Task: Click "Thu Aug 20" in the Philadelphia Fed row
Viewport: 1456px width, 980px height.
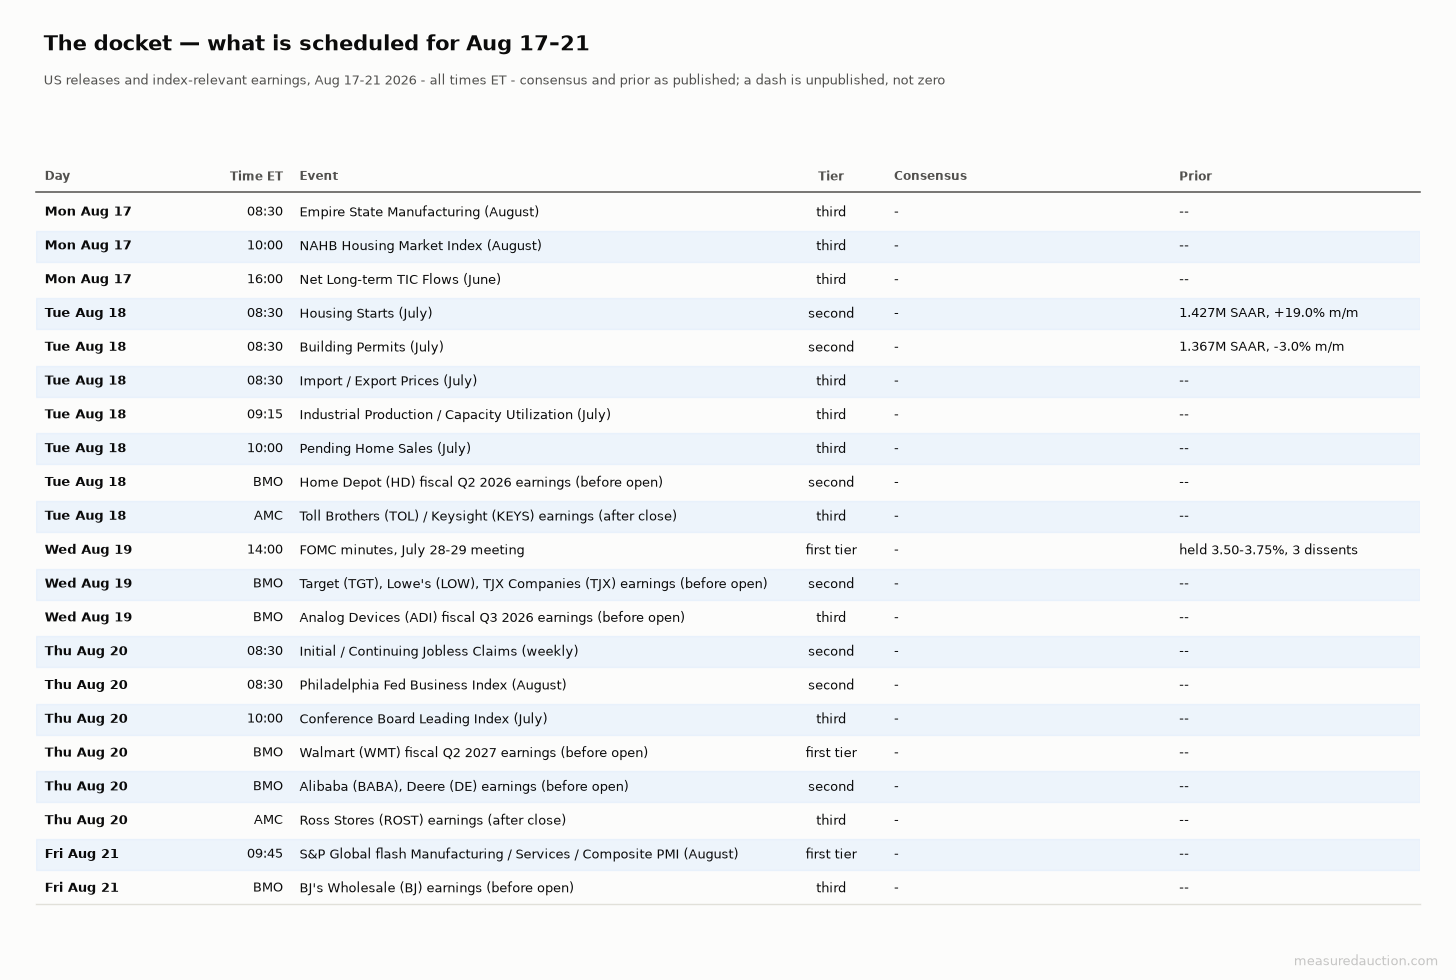Action: coord(86,685)
